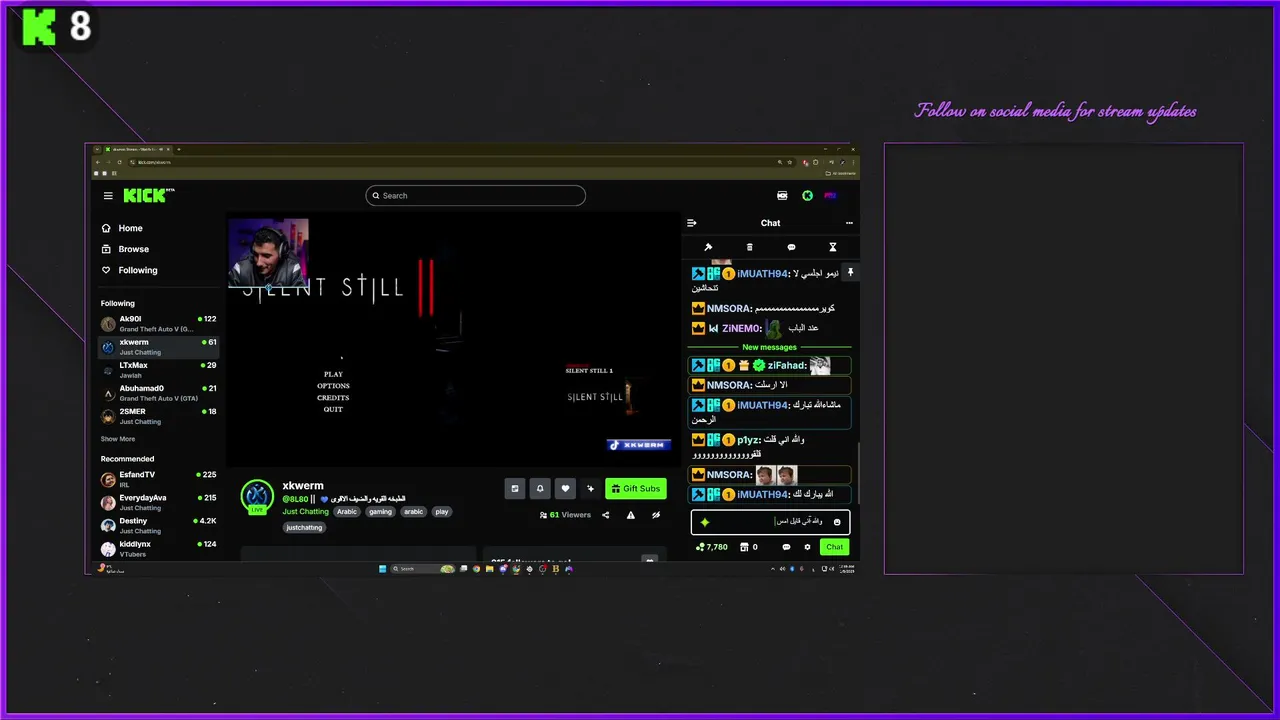The height and width of the screenshot is (720, 1280).
Task: Open the Just Chatting category link
Action: (x=305, y=511)
